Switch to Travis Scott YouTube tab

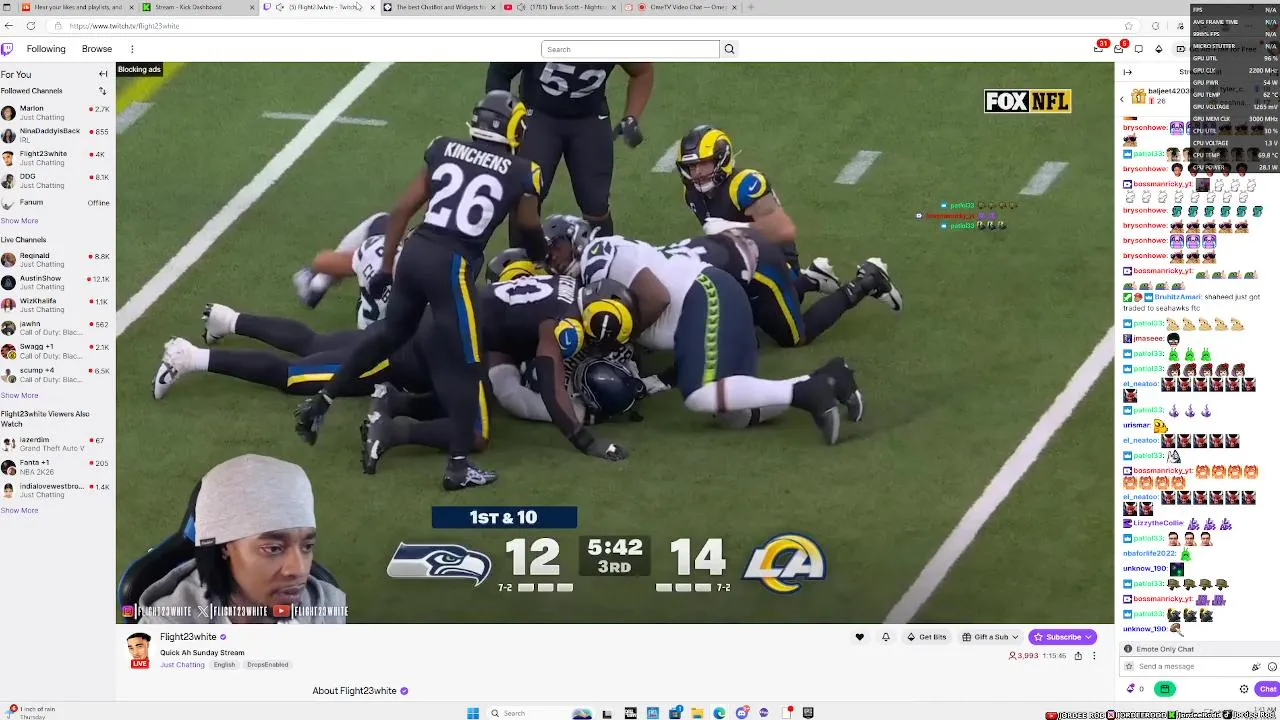point(558,7)
